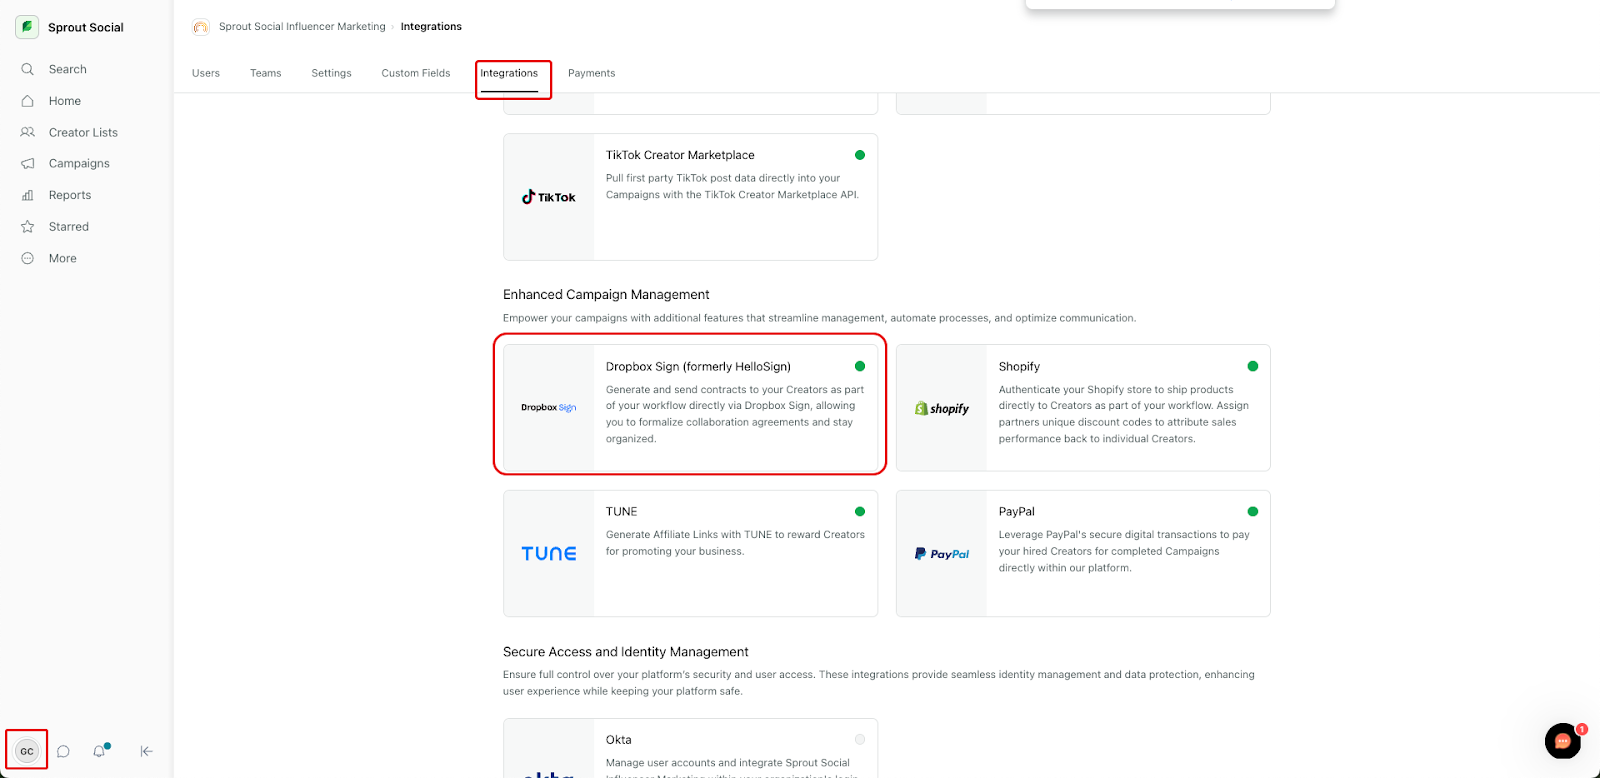
Task: Click the Dropbox Sign description text
Action: tap(735, 414)
